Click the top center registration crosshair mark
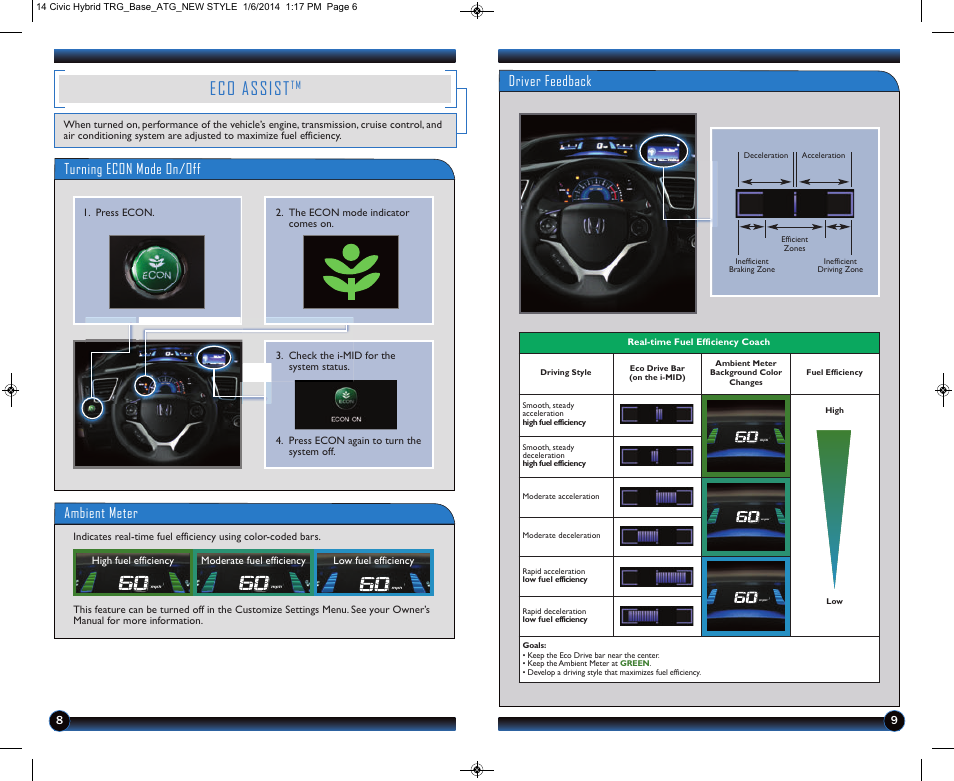The width and height of the screenshot is (954, 781). click(477, 10)
